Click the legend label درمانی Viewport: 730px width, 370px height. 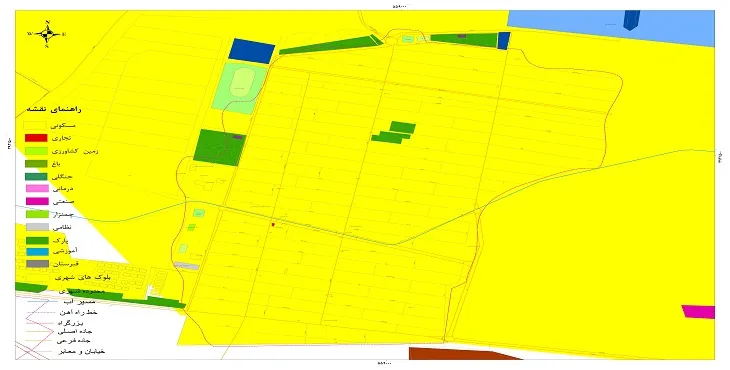pyautogui.click(x=63, y=188)
